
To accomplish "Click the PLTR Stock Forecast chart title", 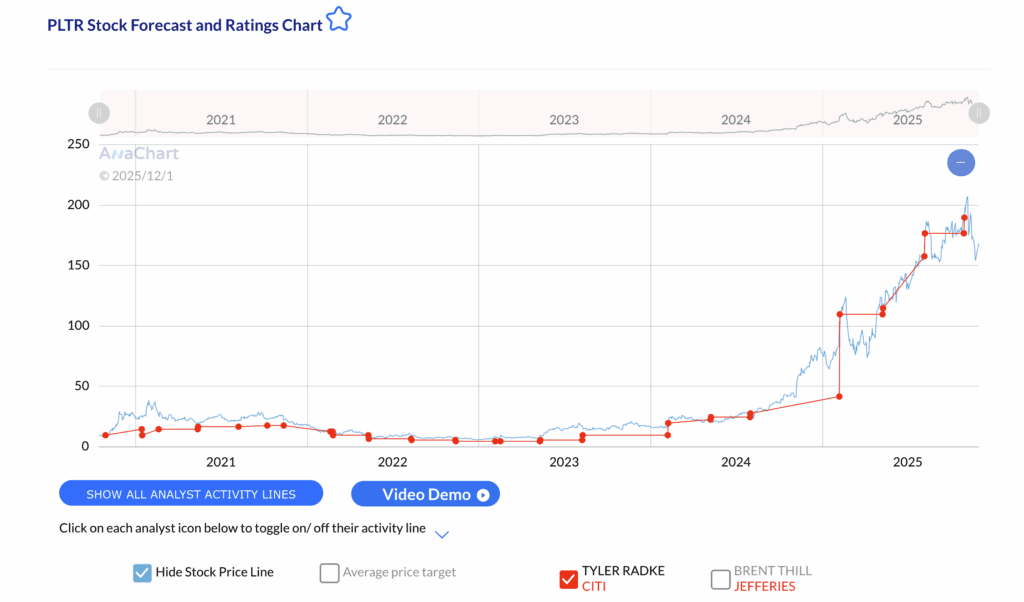I will pyautogui.click(x=185, y=25).
